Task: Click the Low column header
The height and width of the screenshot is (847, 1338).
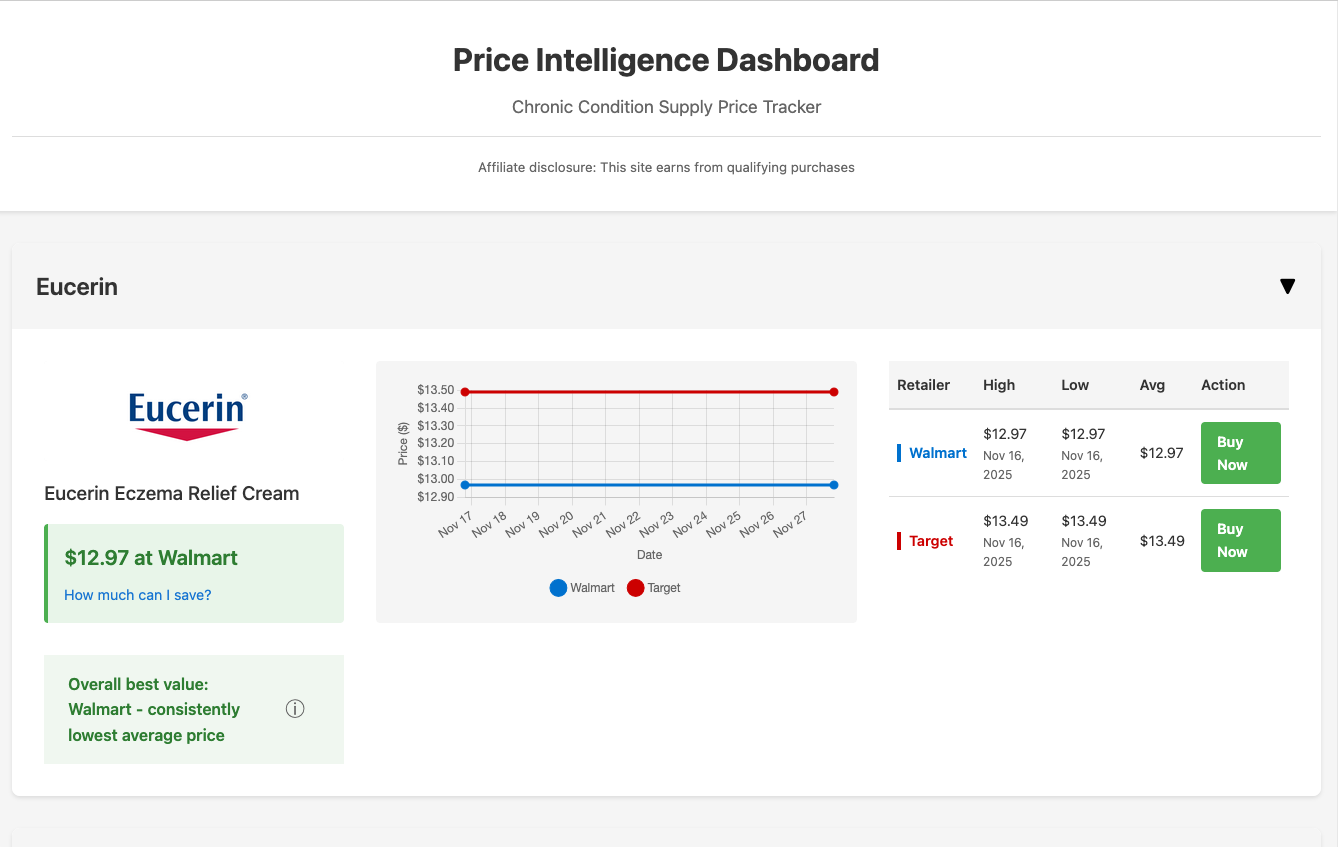Action: pos(1075,385)
